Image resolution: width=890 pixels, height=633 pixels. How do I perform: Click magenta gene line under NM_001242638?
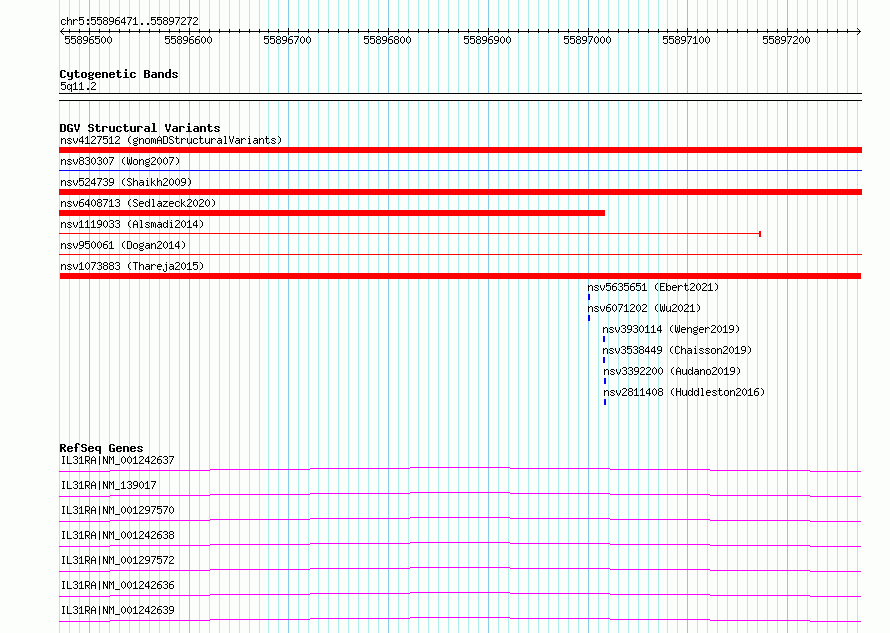pos(460,544)
